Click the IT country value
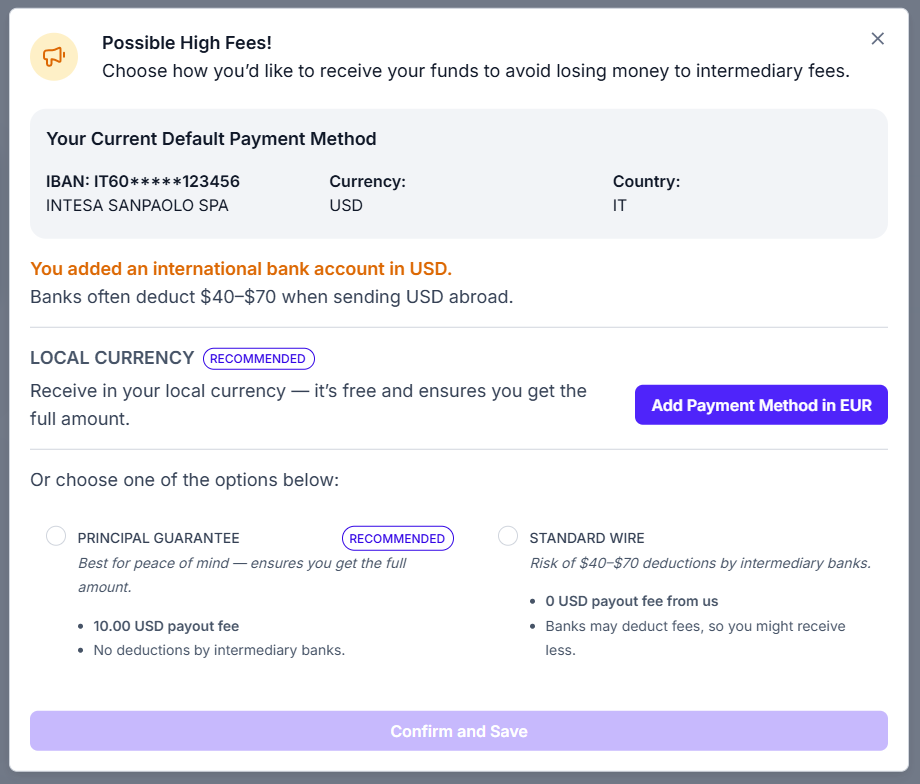The image size is (920, 784). click(x=620, y=205)
